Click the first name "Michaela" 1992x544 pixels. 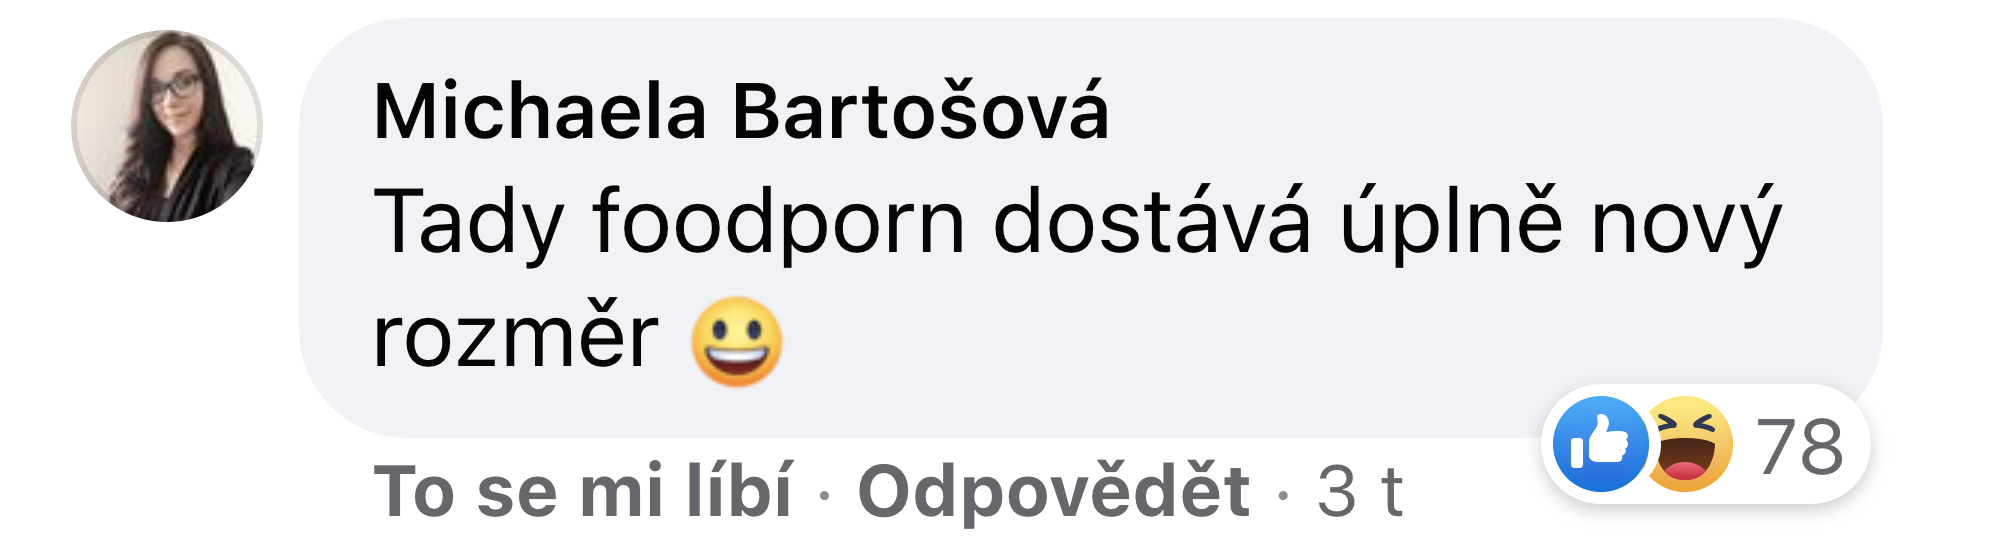coord(540,111)
